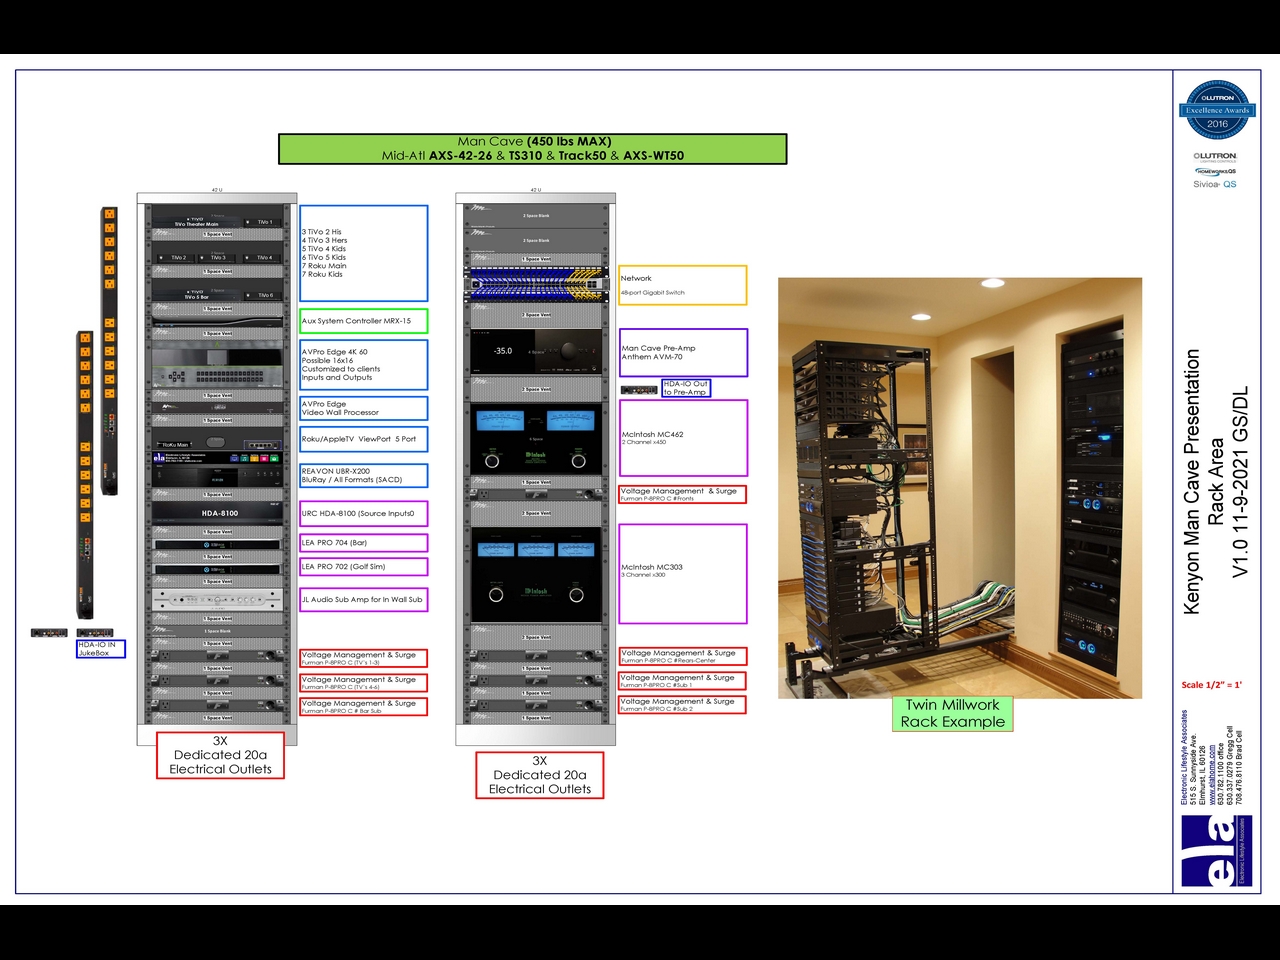1280x960 pixels.
Task: Select the AVPro Edge 4K 60 label box
Action: point(364,364)
